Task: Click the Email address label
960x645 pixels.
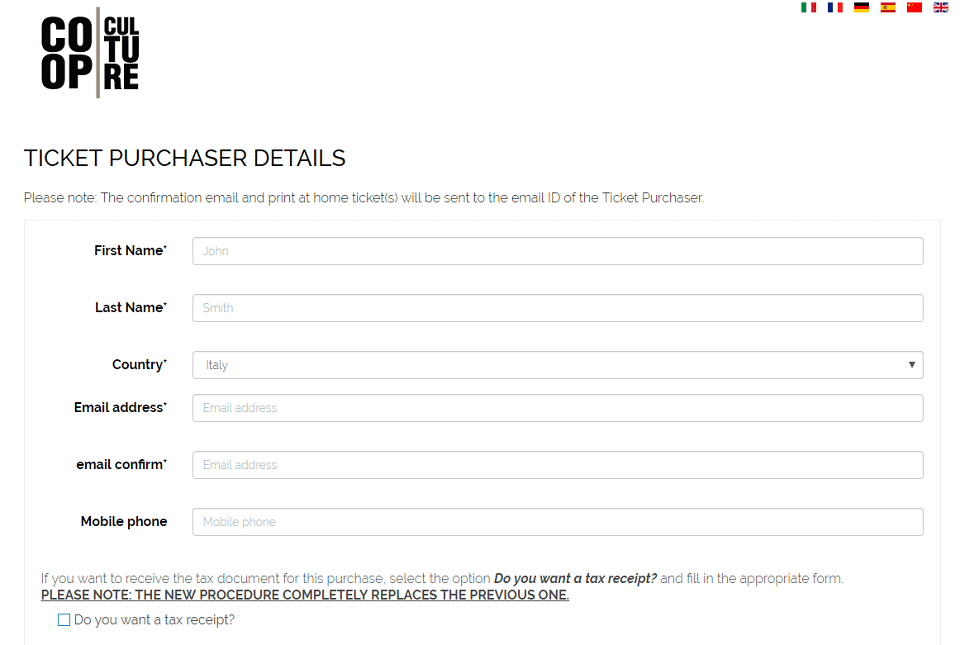Action: point(121,408)
